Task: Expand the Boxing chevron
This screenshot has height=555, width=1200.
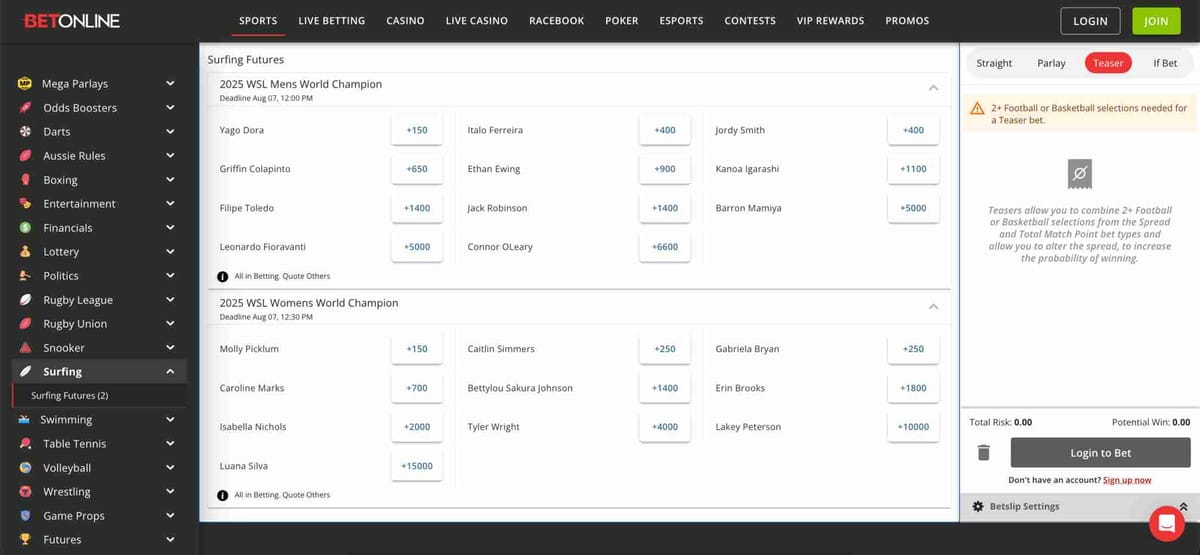Action: 170,180
